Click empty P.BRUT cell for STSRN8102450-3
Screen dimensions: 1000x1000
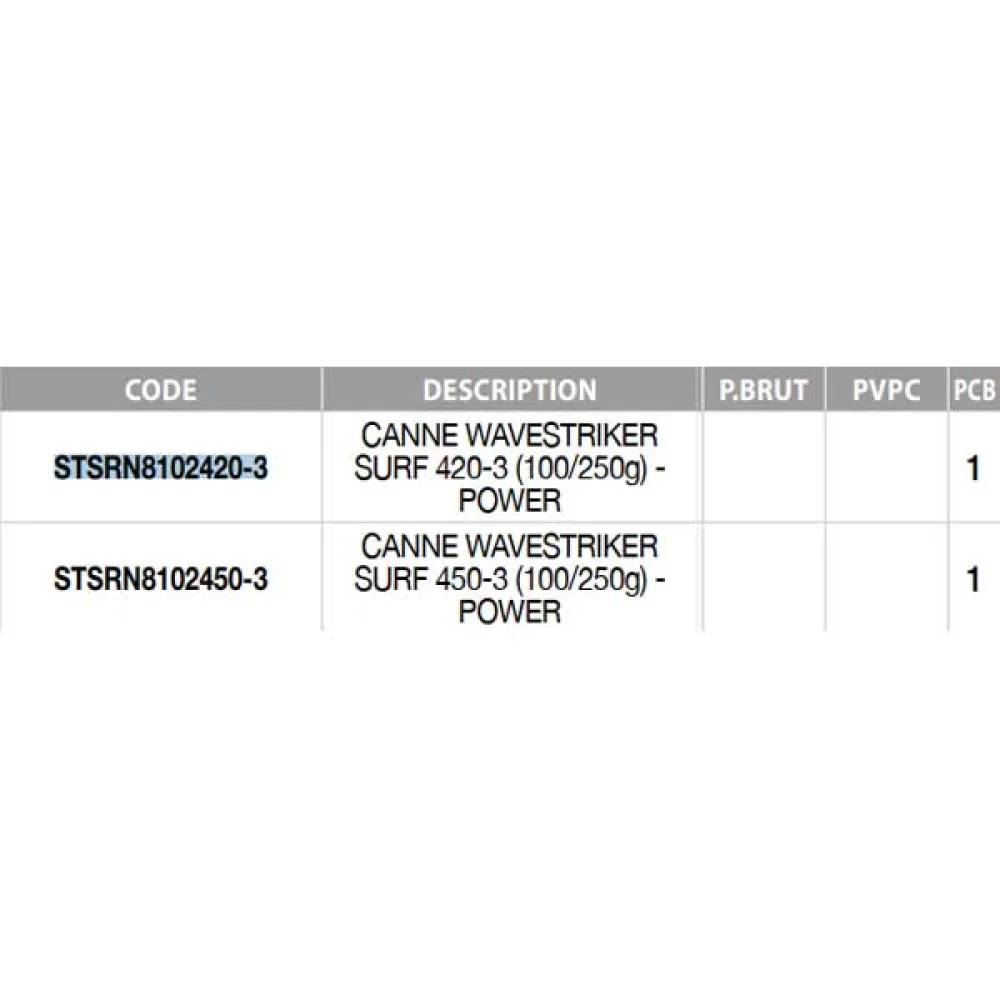(763, 578)
